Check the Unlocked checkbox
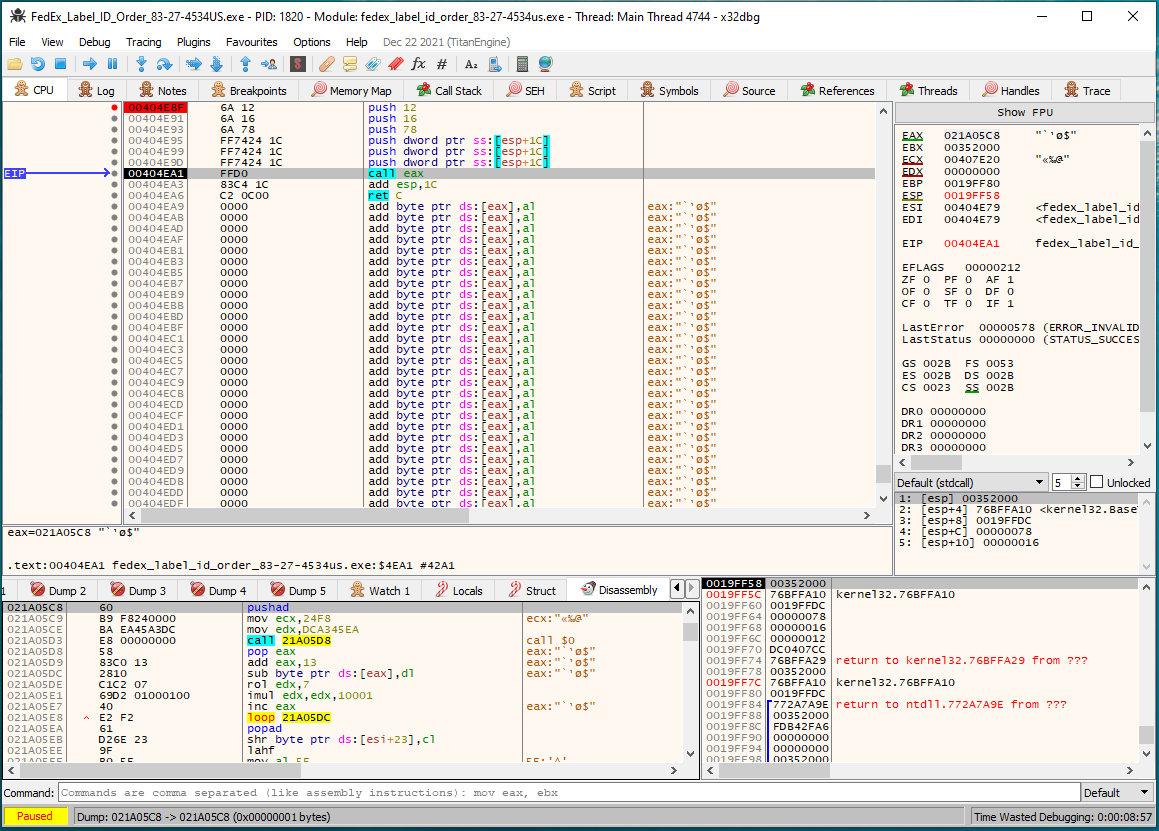This screenshot has width=1159, height=831. tap(1097, 482)
